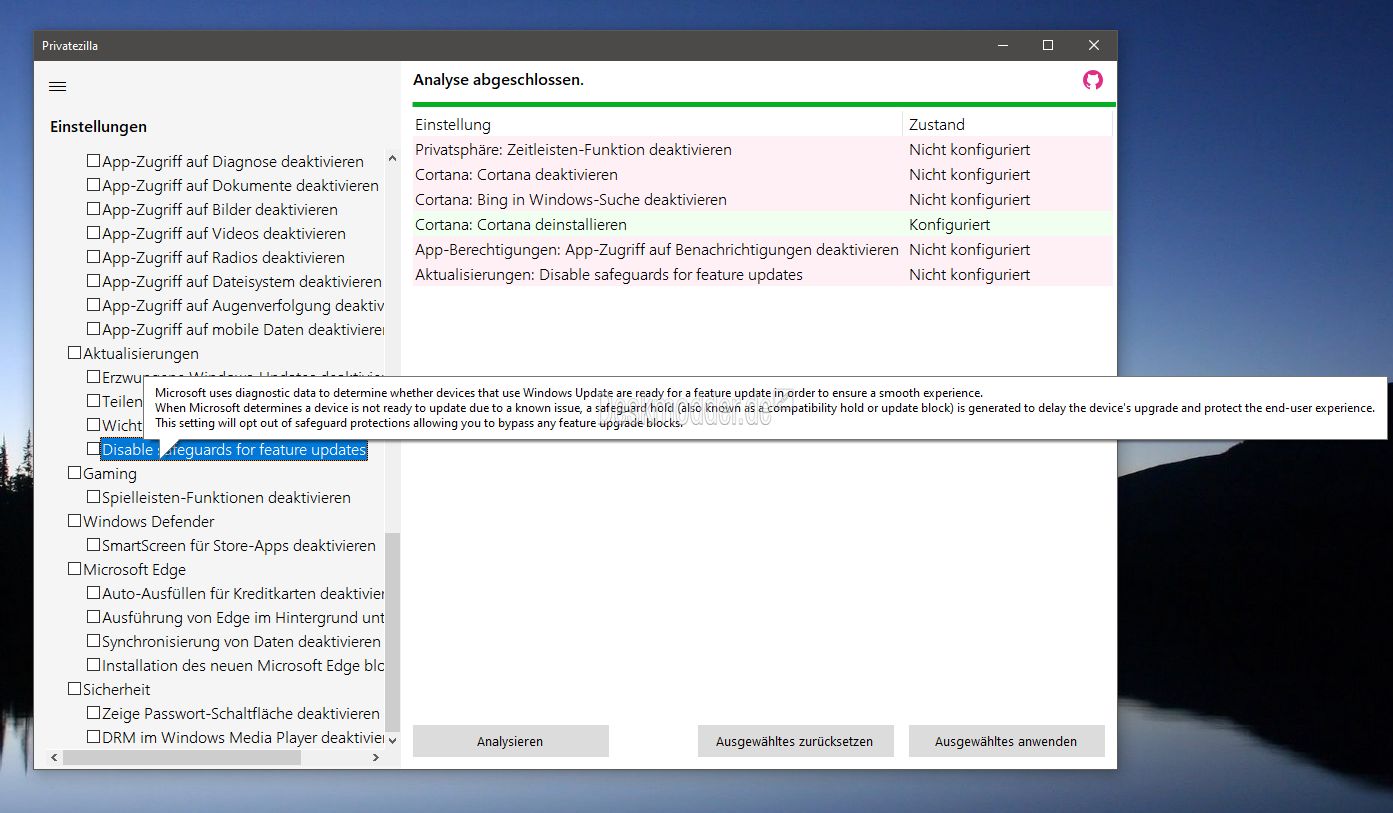Viewport: 1393px width, 813px height.
Task: Check Spielleisten-Funktionen deaktivieren
Action: pyautogui.click(x=93, y=496)
